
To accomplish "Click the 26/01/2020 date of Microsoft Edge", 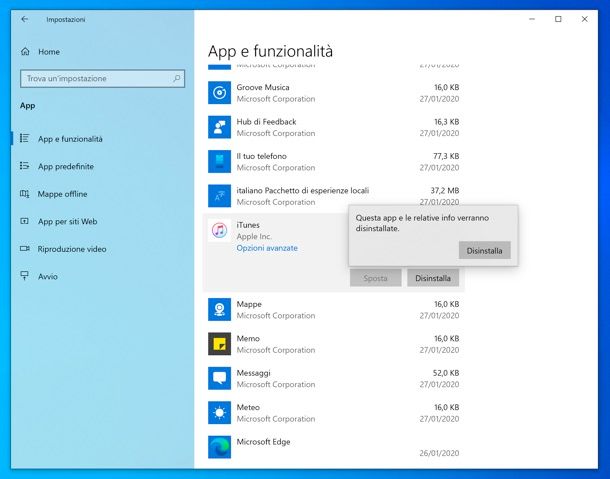I will click(439, 453).
